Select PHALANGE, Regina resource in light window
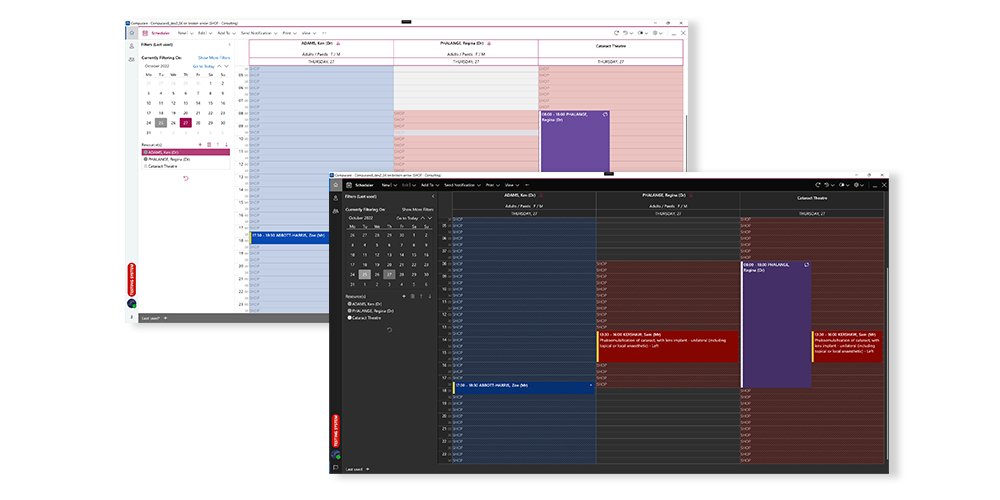Viewport: 1000px width, 500px height. click(x=186, y=159)
